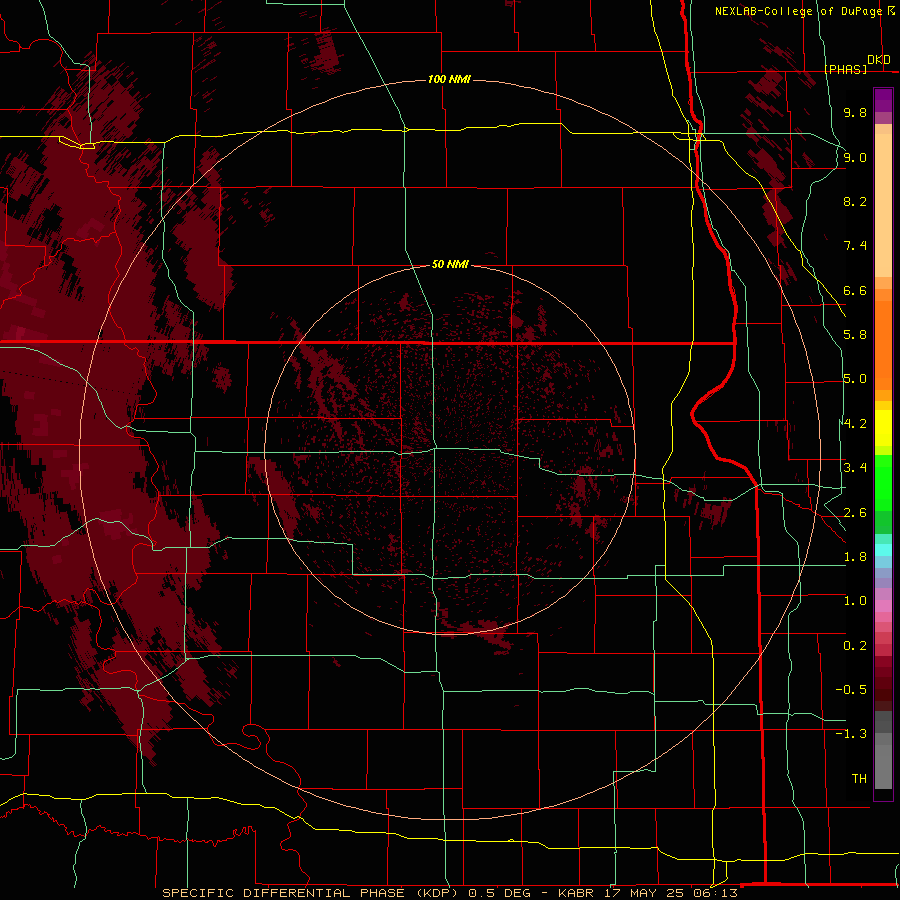Click the 2.6 legend value

pyautogui.click(x=855, y=513)
